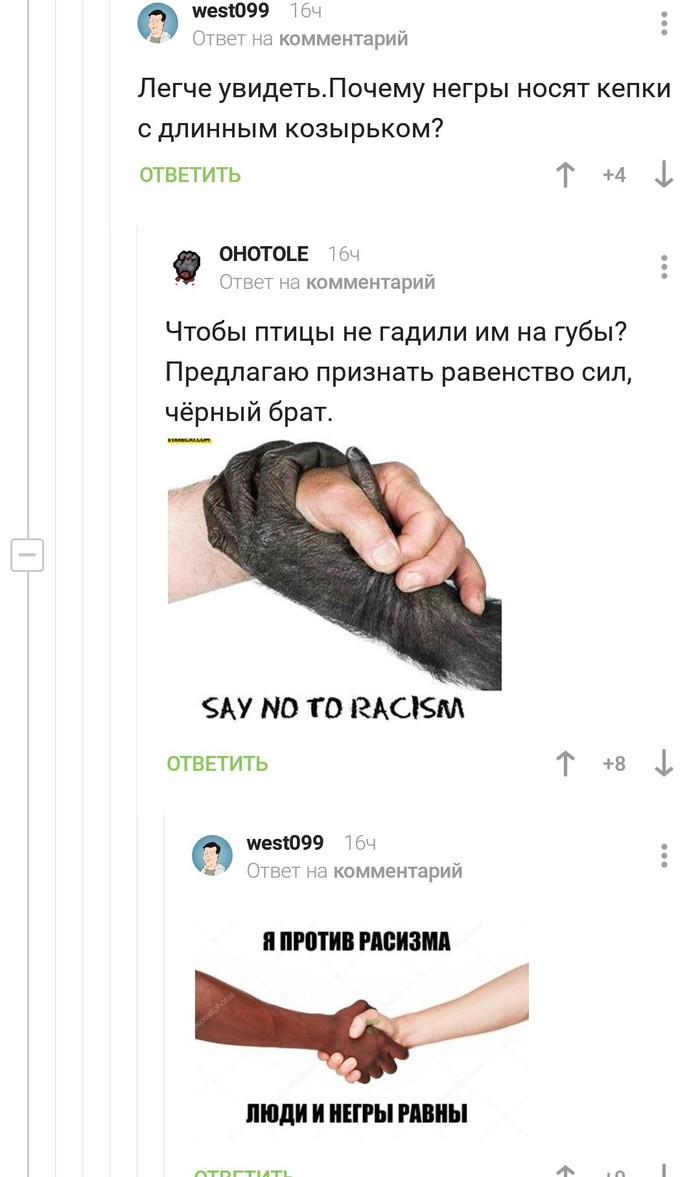Upvote the top west099 comment rated +4

pos(565,175)
